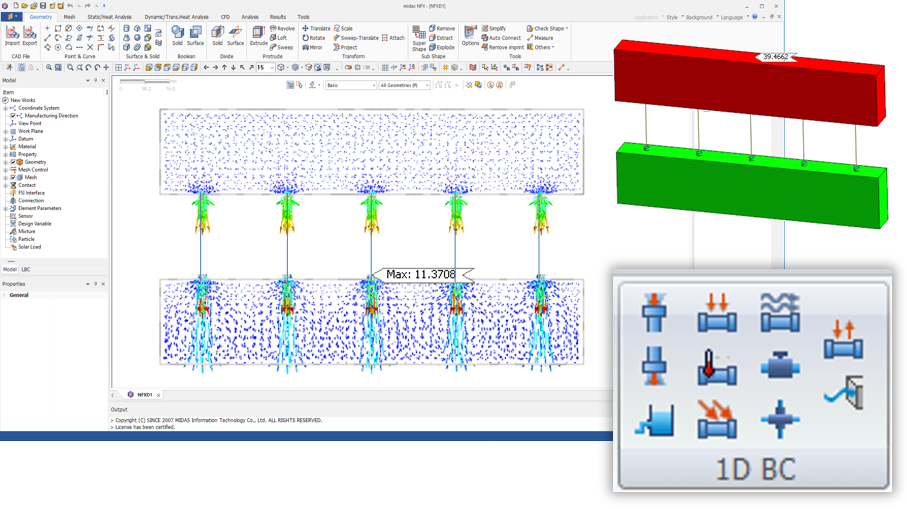Click the Simplify tool
Viewport: 907px width, 509px height.
(493, 28)
